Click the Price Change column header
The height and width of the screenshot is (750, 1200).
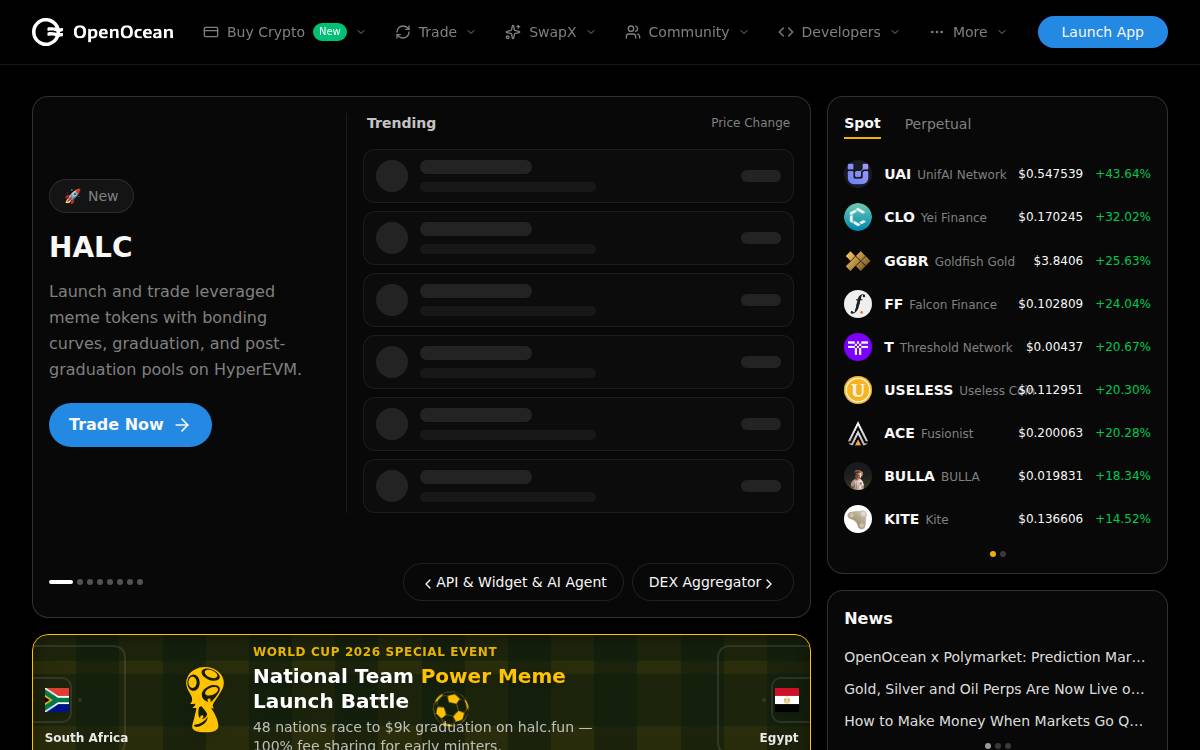(750, 123)
